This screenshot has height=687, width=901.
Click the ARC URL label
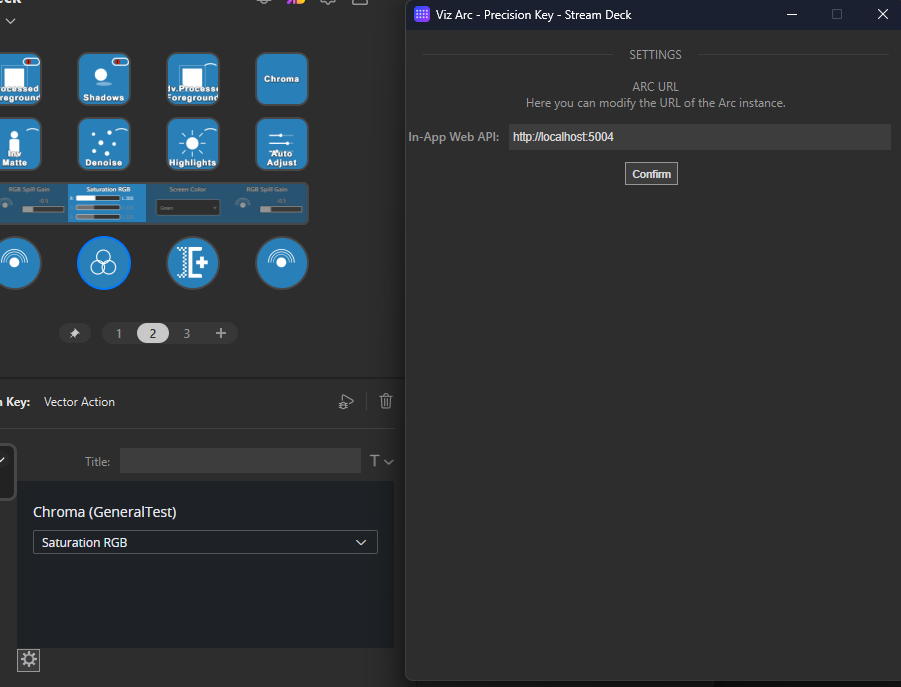[x=655, y=87]
